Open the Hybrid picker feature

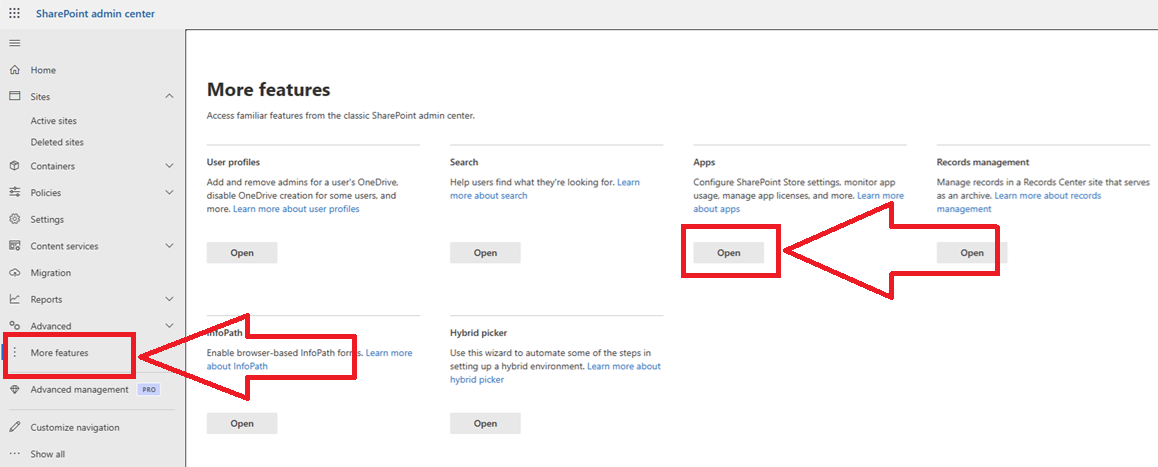click(x=485, y=423)
